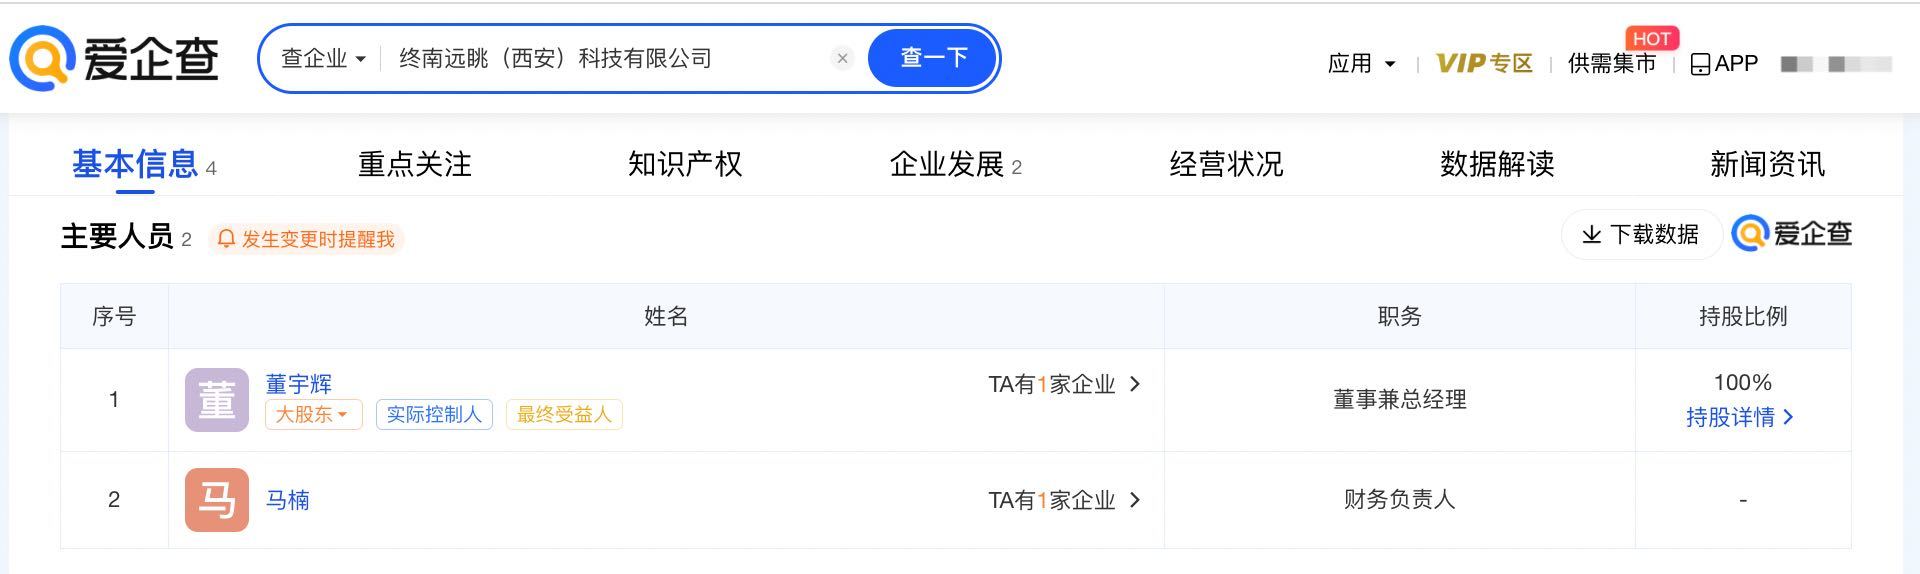Open the 查企业 search type dropdown
Image resolution: width=1920 pixels, height=574 pixels.
(323, 58)
